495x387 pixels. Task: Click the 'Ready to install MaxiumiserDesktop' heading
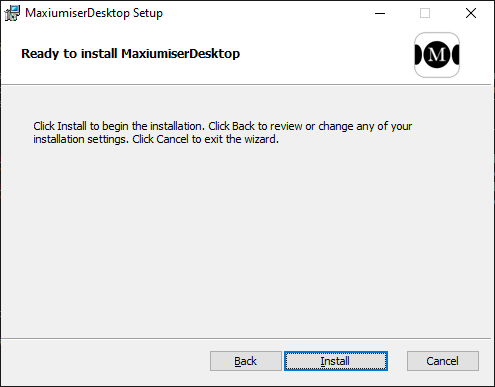pyautogui.click(x=130, y=54)
